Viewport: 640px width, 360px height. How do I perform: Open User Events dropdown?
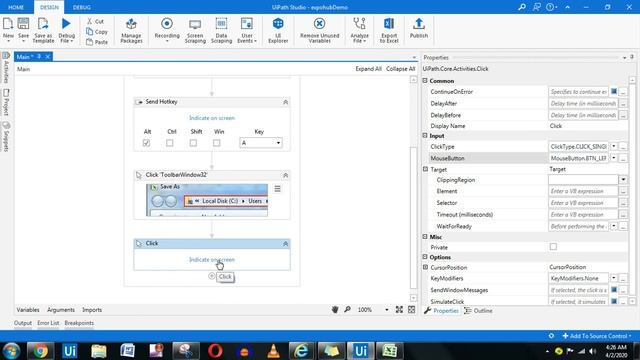[x=247, y=30]
